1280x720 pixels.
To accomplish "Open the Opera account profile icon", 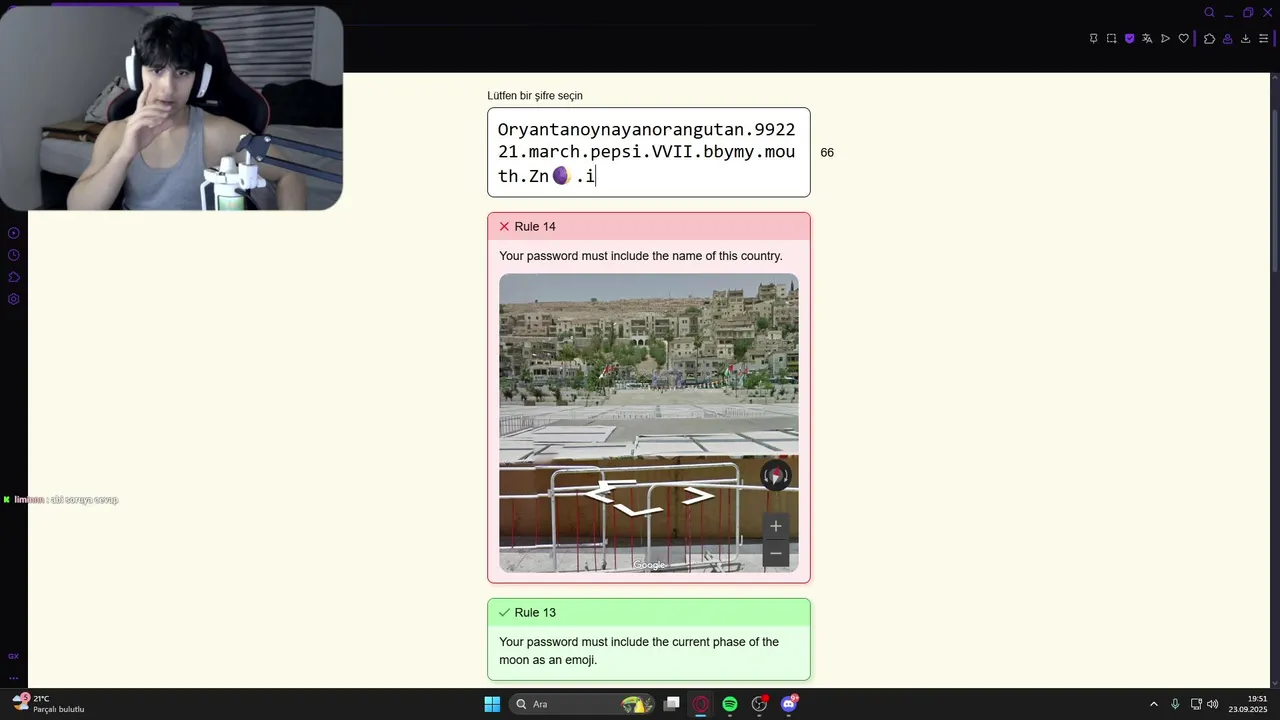I will click(1227, 39).
